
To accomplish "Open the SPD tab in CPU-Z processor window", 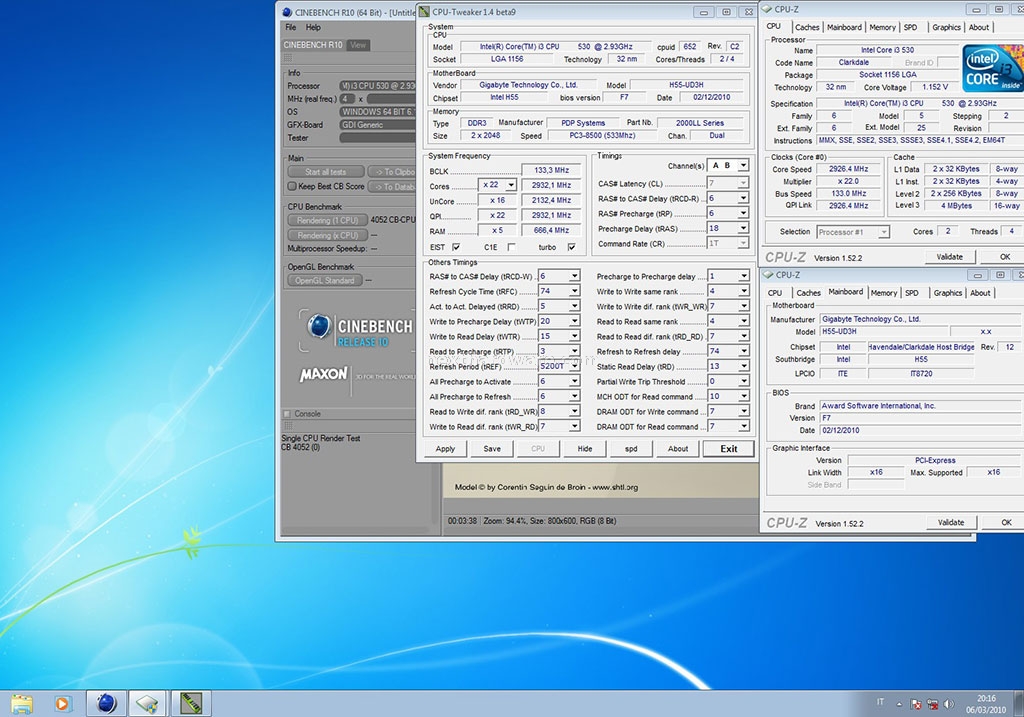I will point(910,27).
